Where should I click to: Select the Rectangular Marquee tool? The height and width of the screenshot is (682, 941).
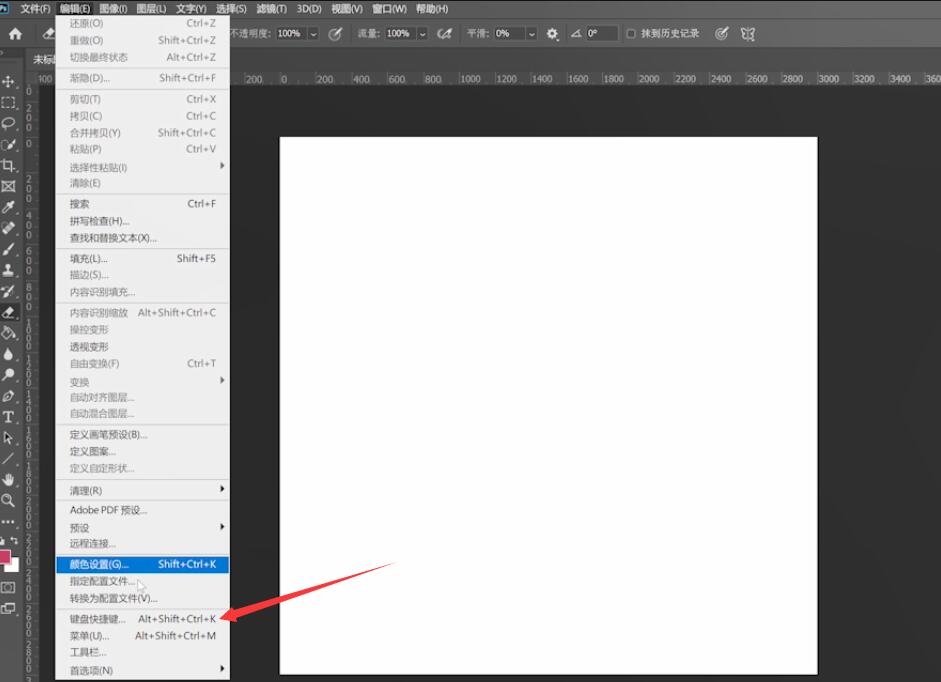point(8,103)
